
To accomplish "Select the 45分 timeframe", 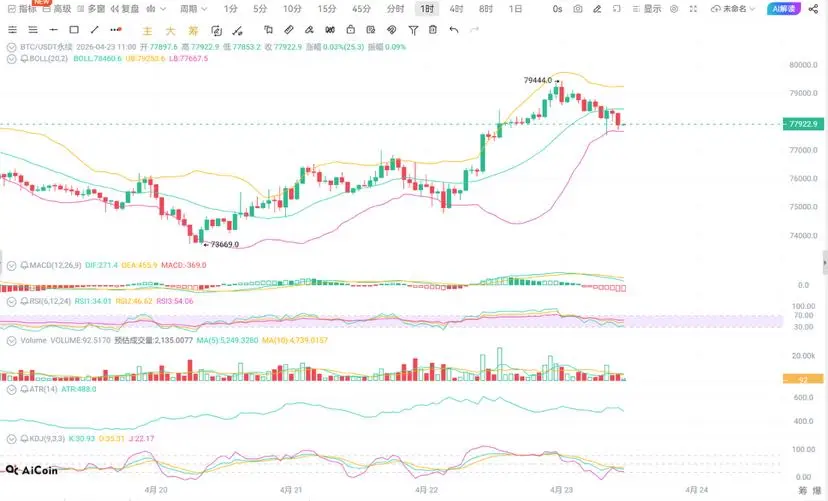I will [x=362, y=9].
